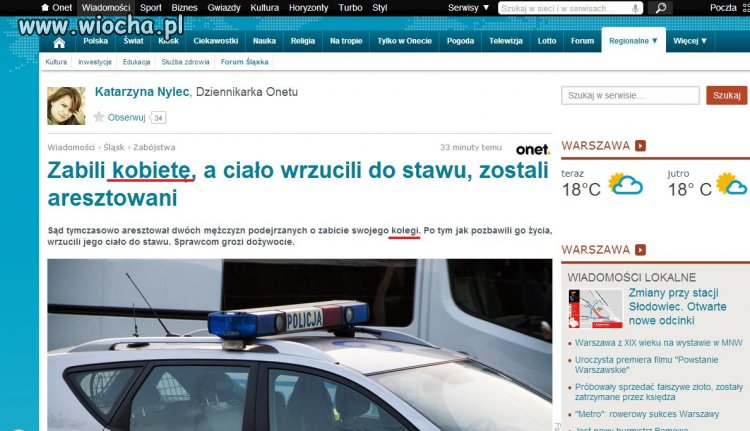Select the Polska tab

point(95,41)
